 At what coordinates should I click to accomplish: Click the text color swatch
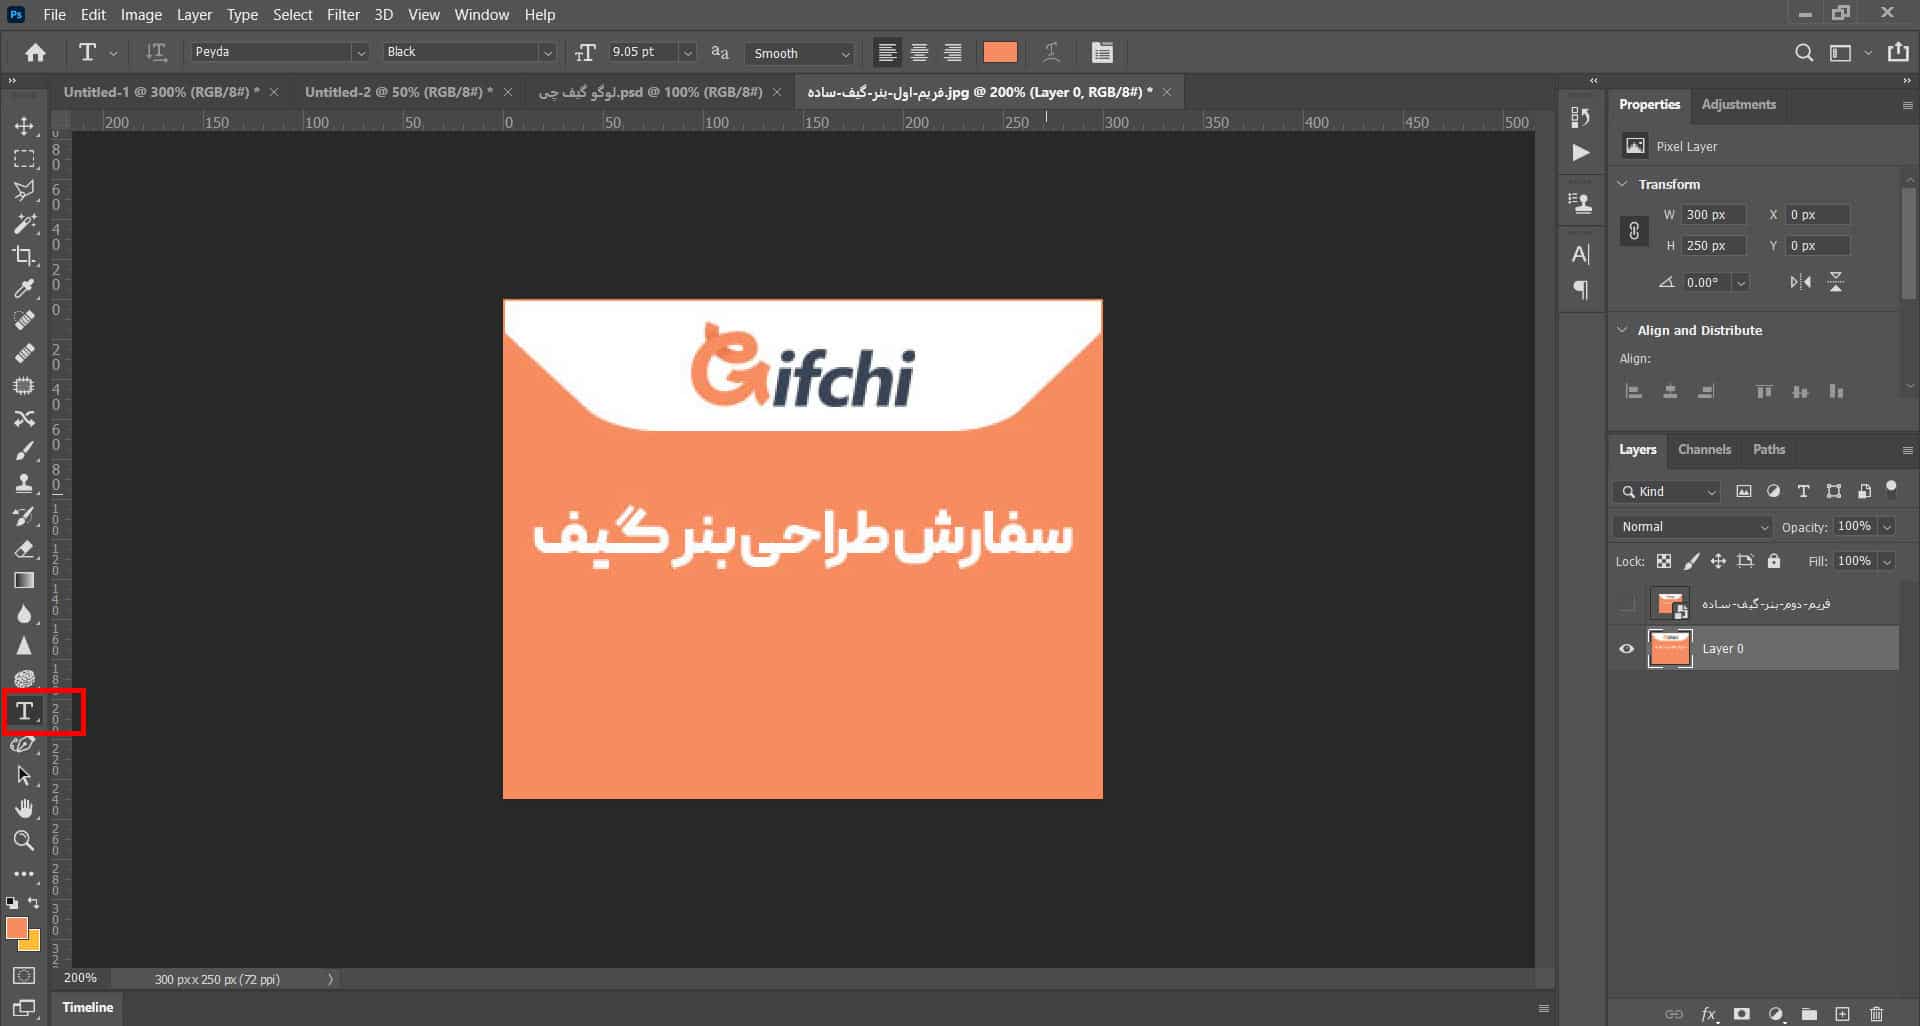(1000, 53)
